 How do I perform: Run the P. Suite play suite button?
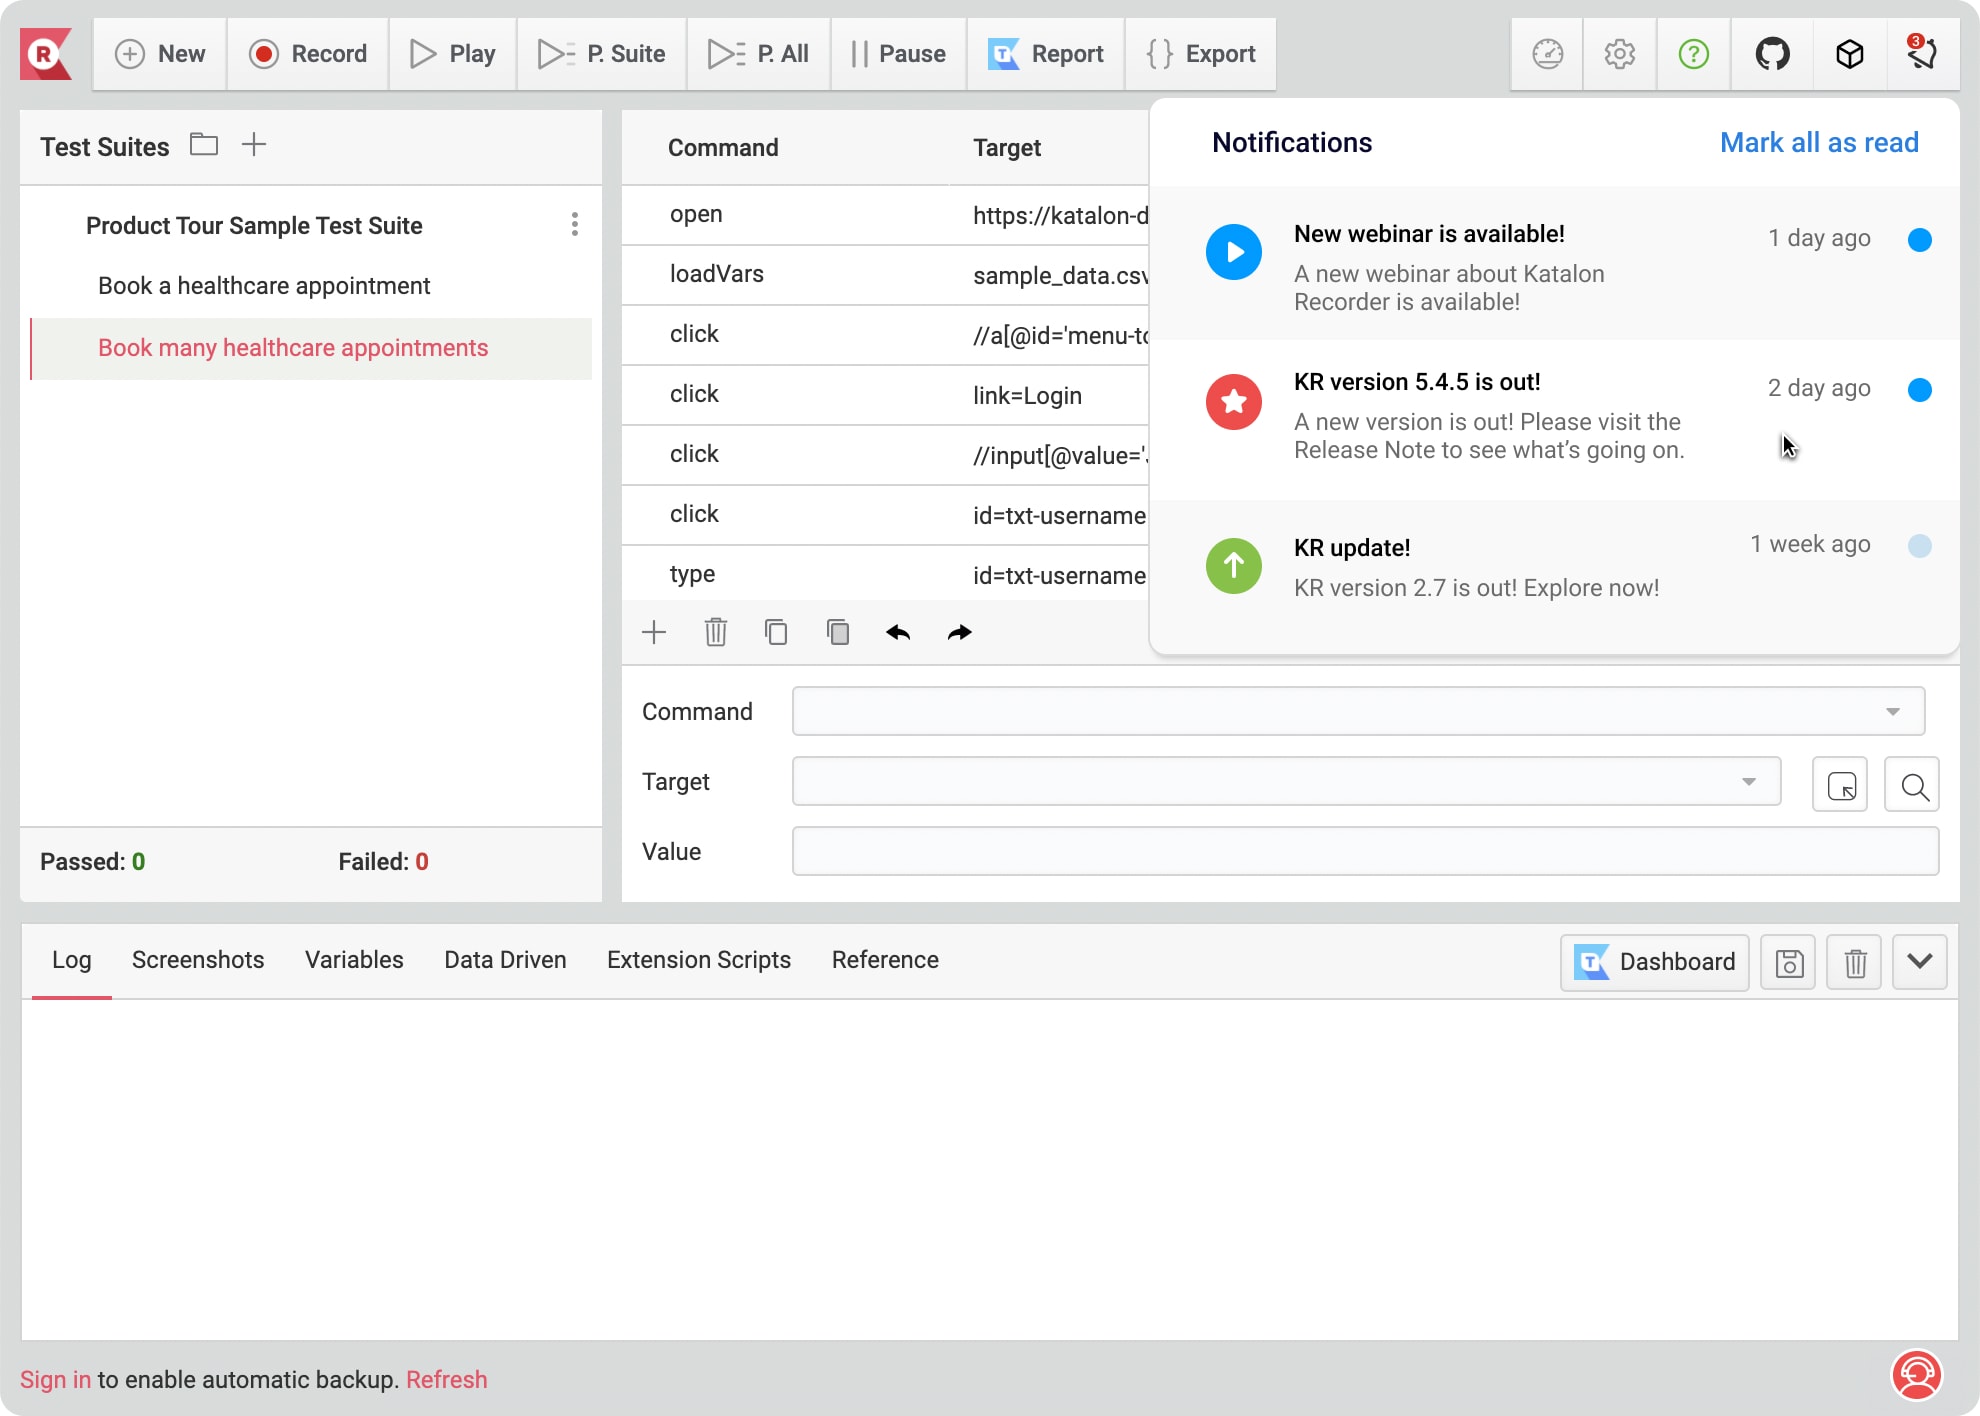pos(602,54)
